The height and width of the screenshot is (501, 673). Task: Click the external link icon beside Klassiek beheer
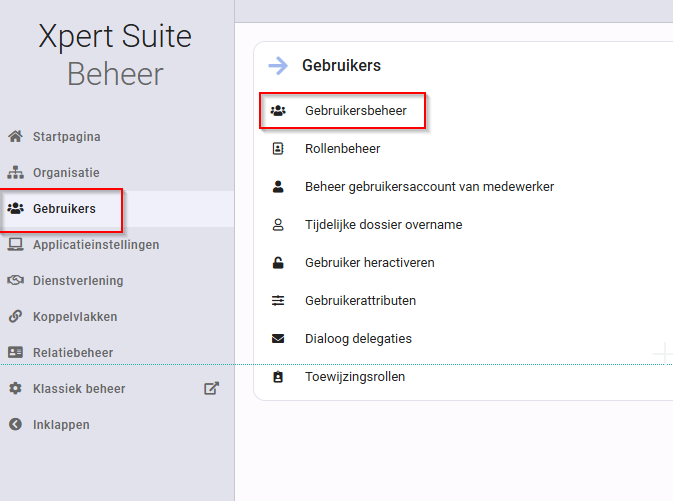211,389
